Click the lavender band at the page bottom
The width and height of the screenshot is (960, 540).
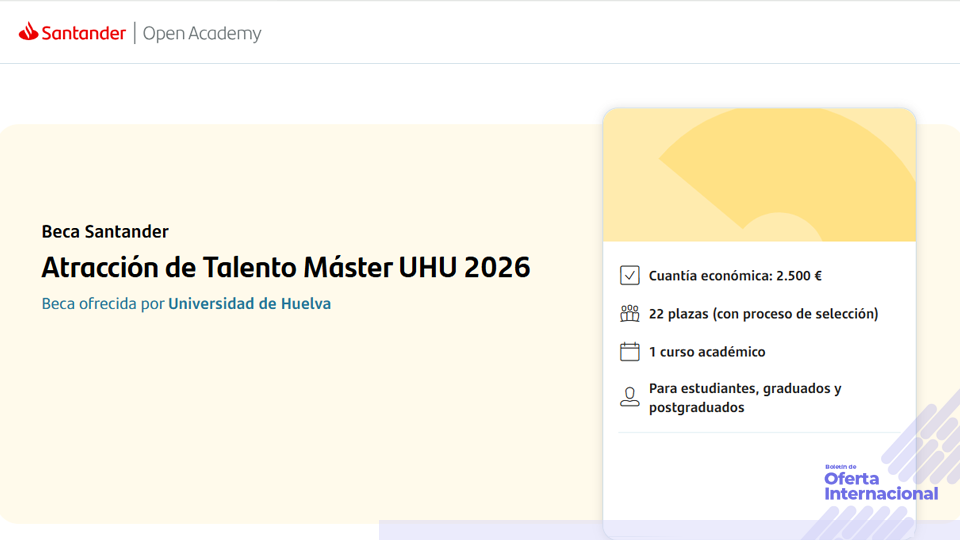(490, 530)
